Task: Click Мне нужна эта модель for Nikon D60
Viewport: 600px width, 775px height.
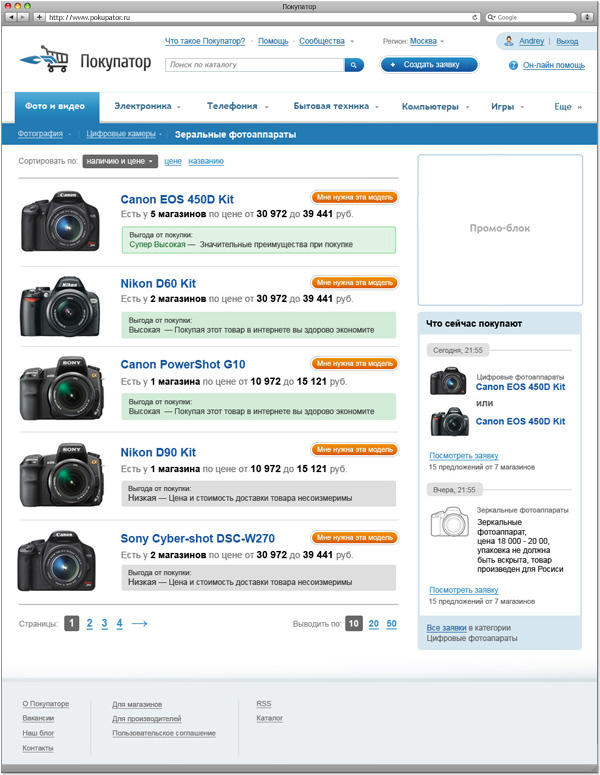Action: [354, 283]
